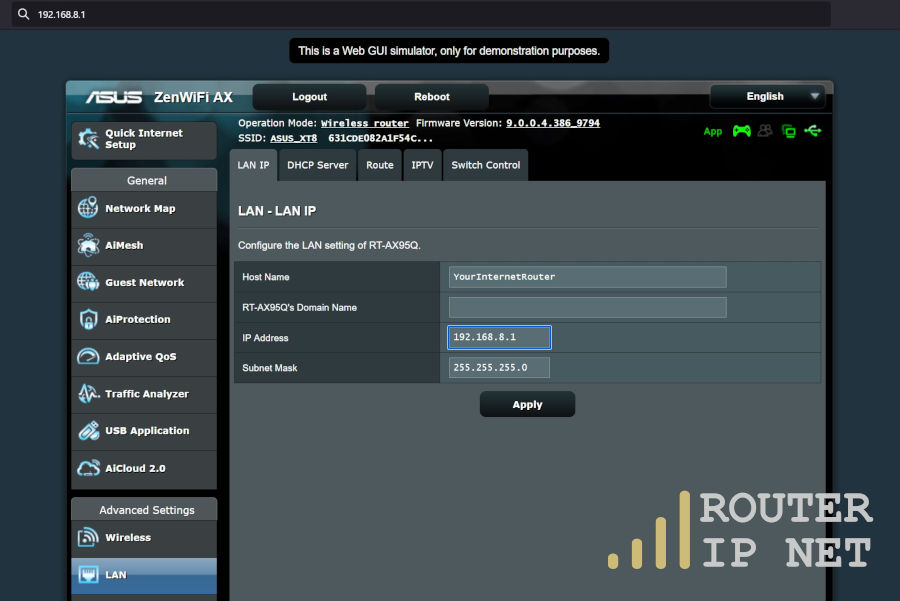Switch to the Switch Control tab

pyautogui.click(x=486, y=165)
